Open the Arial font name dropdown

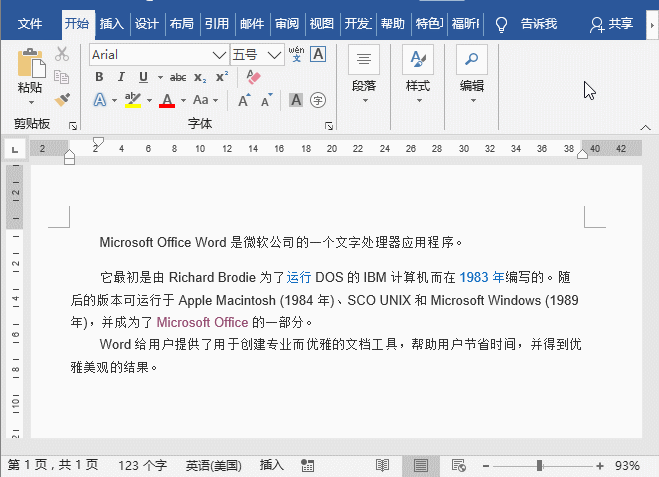[219, 55]
